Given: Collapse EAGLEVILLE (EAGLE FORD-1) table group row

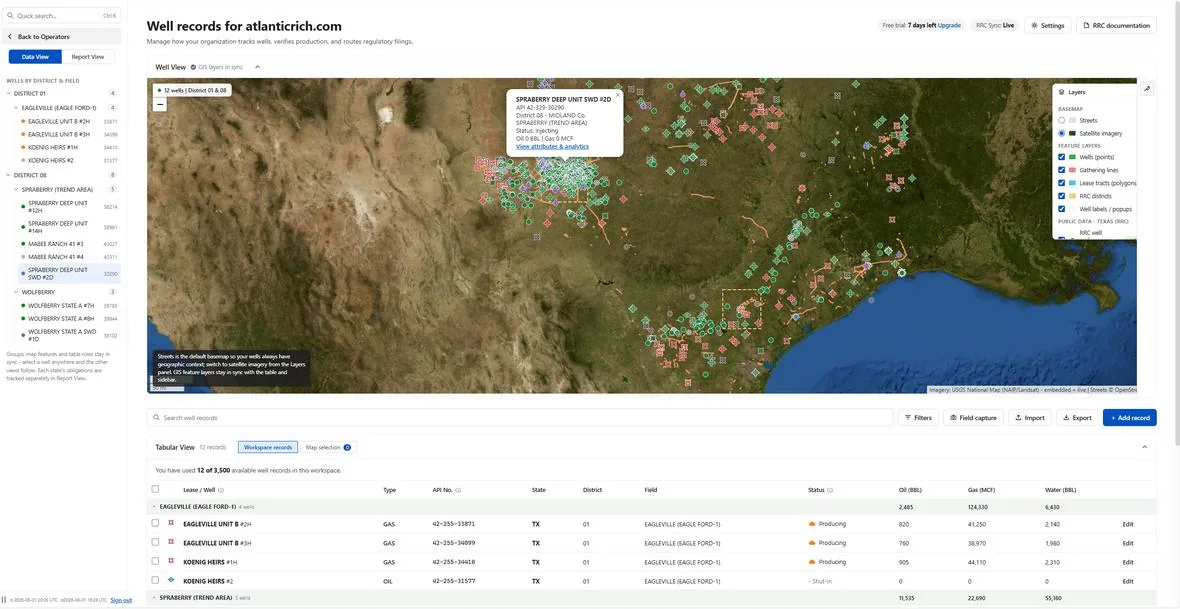Looking at the screenshot, I should (x=154, y=507).
